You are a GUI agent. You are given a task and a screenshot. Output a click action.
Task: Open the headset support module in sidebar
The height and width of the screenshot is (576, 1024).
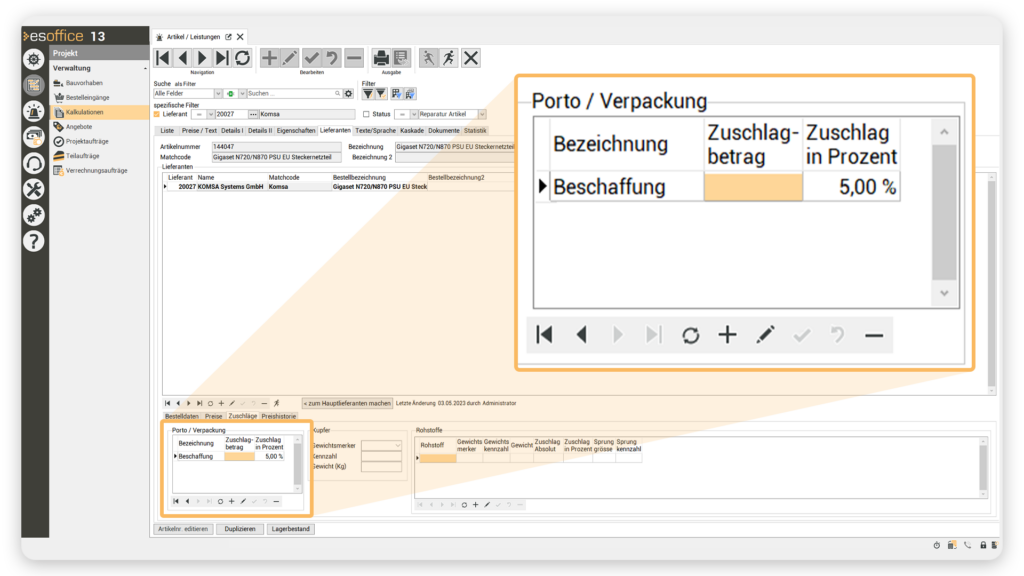pos(34,163)
